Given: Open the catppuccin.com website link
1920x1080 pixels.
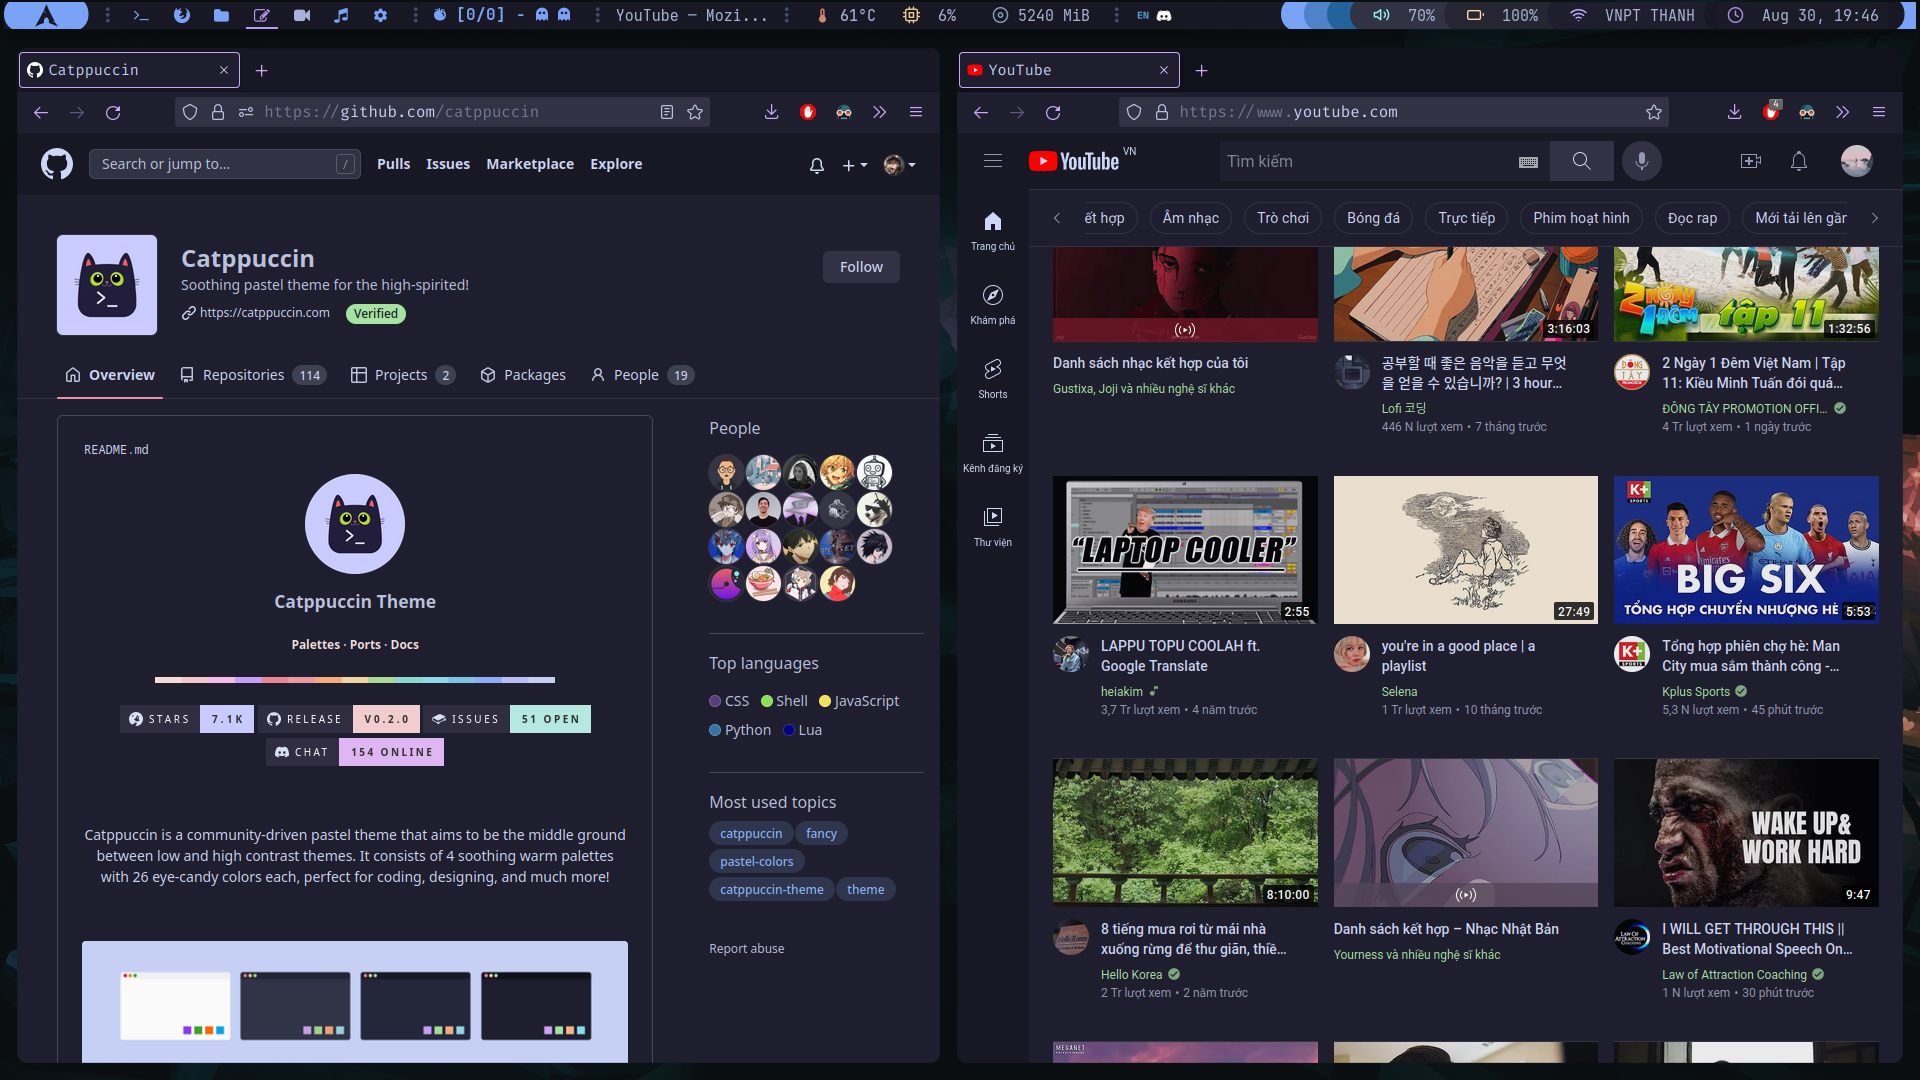Looking at the screenshot, I should click(x=264, y=313).
